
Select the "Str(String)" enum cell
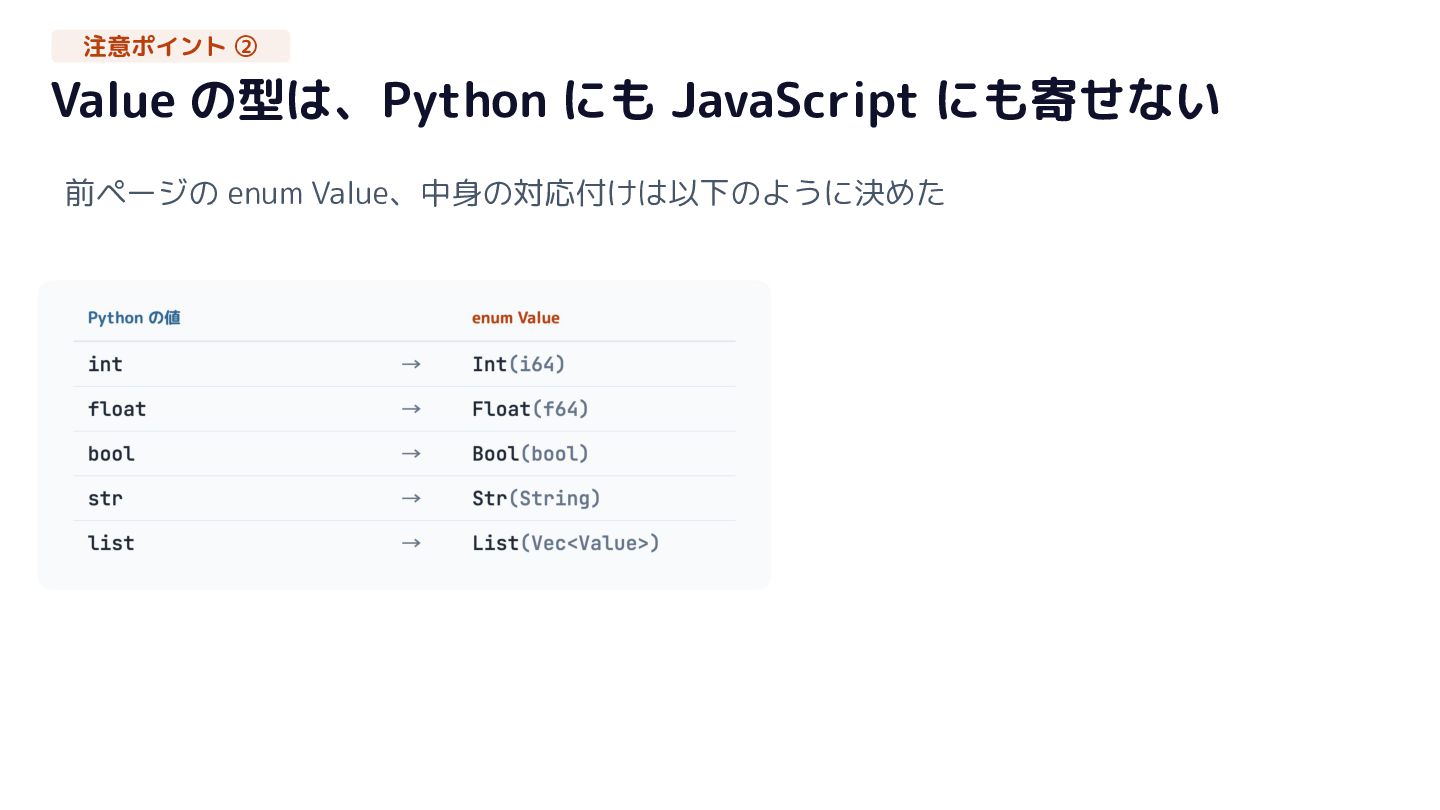click(537, 498)
